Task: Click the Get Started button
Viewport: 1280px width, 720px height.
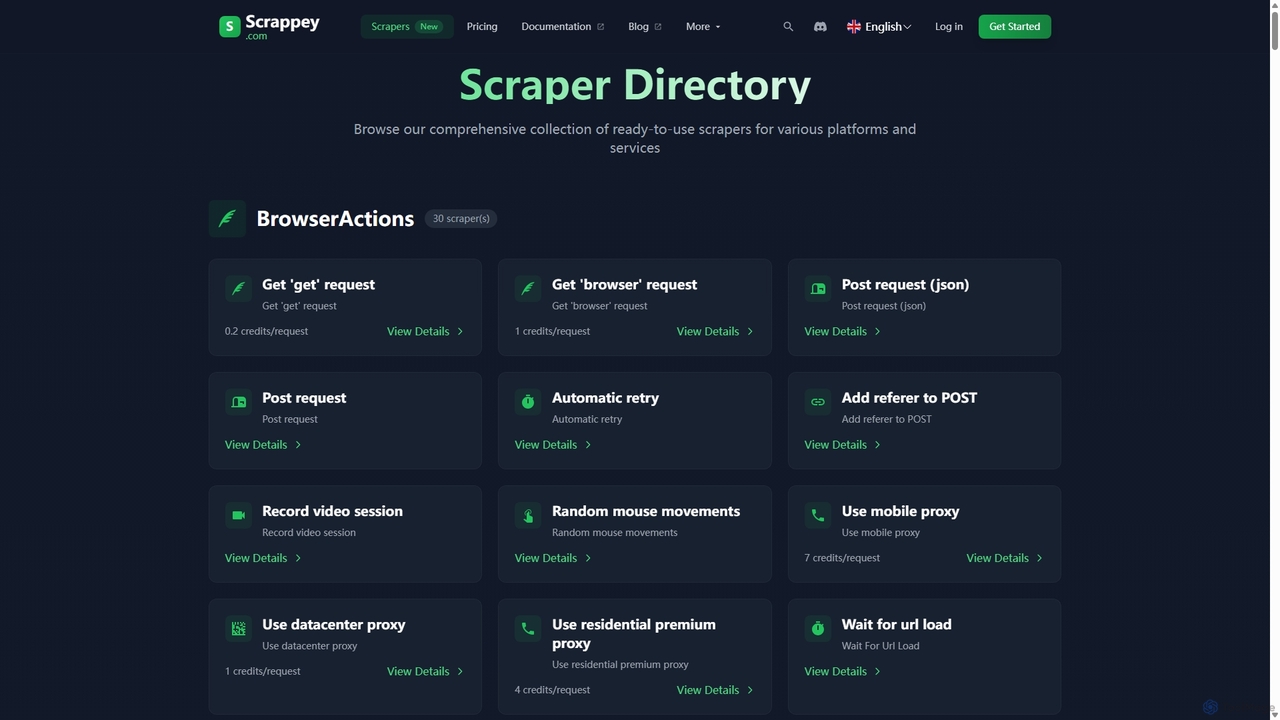Action: point(1015,27)
